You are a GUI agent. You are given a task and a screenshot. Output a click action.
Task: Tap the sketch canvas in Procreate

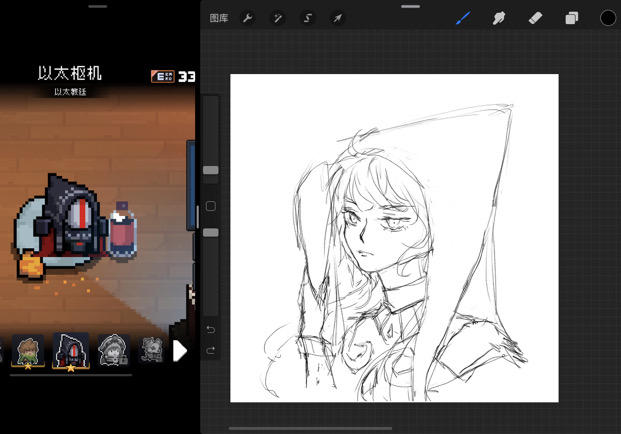pos(394,238)
